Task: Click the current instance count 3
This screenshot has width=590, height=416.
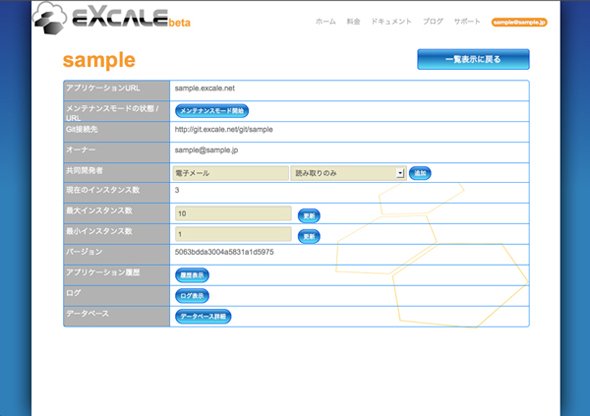Action: tap(177, 190)
